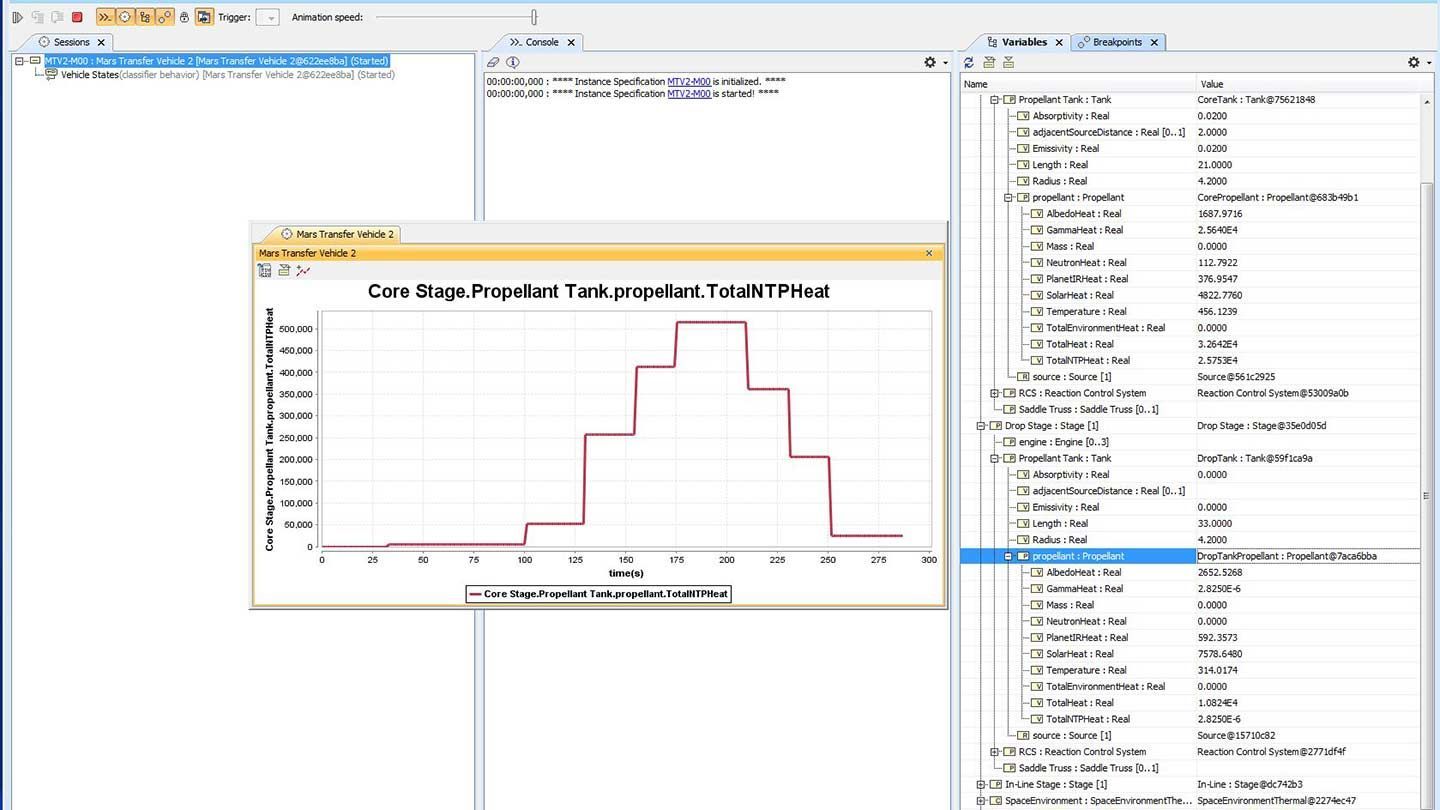
Task: Collapse Drop Stage : Stage [1] node
Action: (981, 426)
